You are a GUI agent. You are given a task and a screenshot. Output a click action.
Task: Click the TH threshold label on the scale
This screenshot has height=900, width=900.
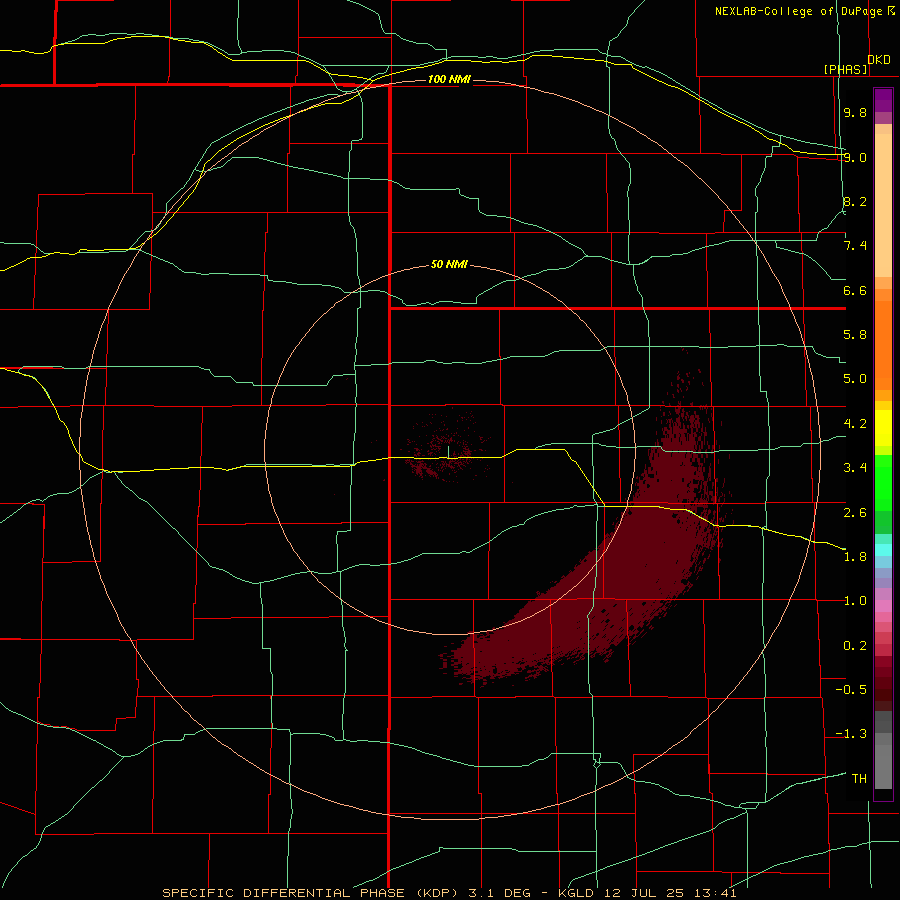859,779
